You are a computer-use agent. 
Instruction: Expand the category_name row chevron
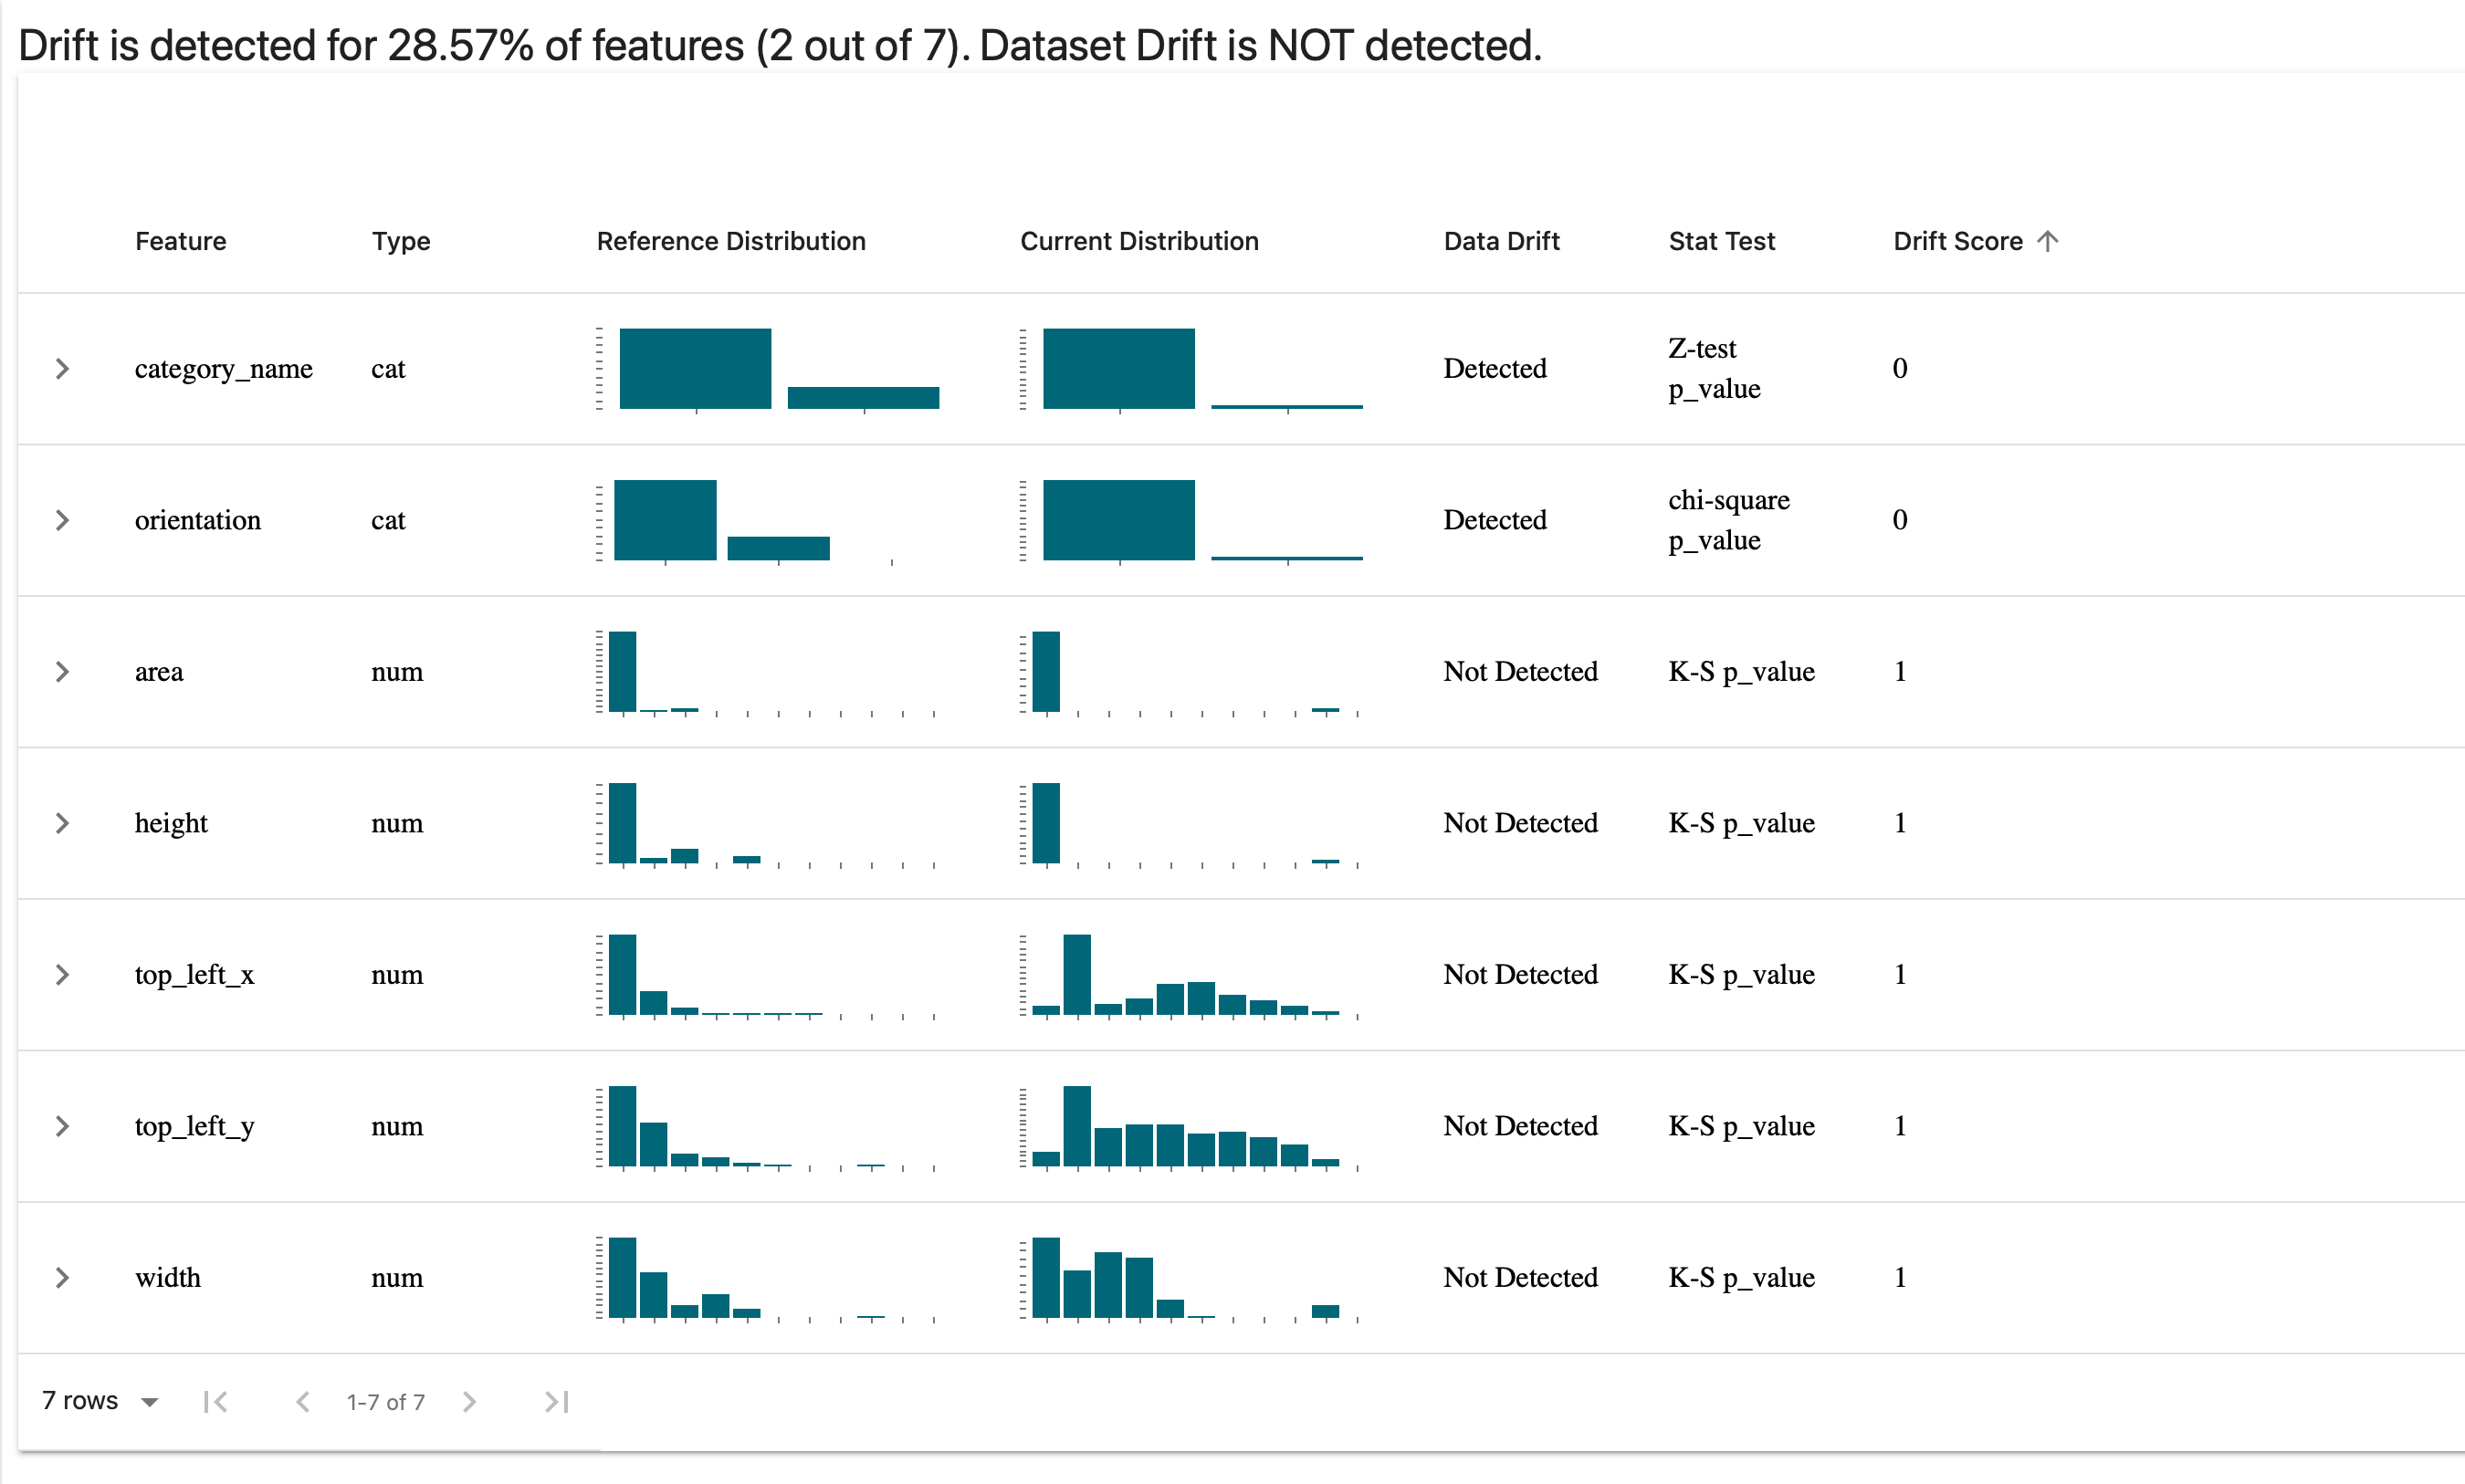click(62, 369)
